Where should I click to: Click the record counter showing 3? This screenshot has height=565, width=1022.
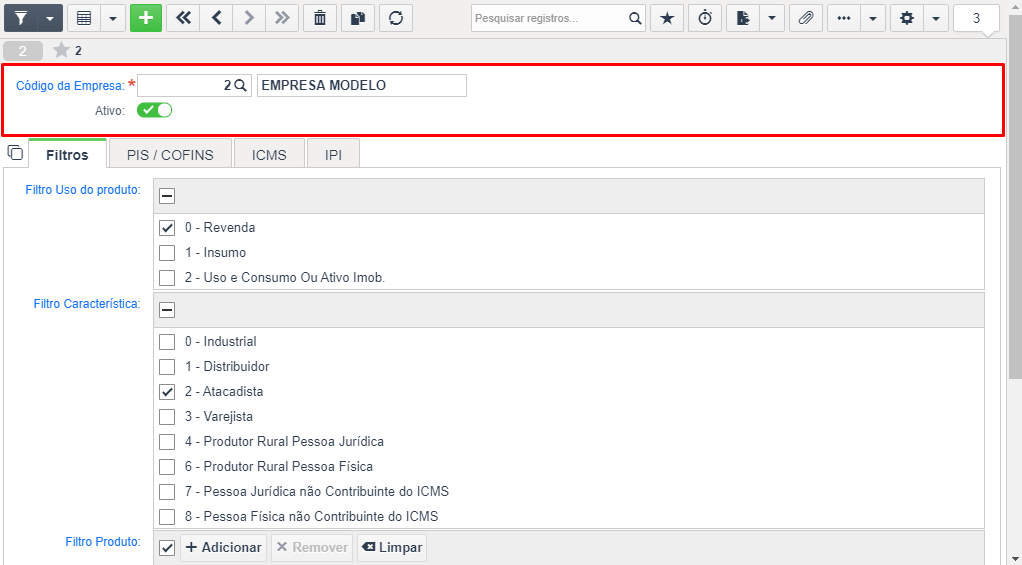[x=976, y=18]
